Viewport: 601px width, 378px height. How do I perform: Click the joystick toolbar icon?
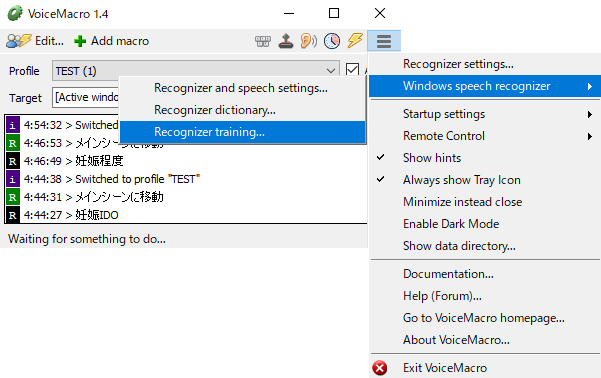[286, 41]
